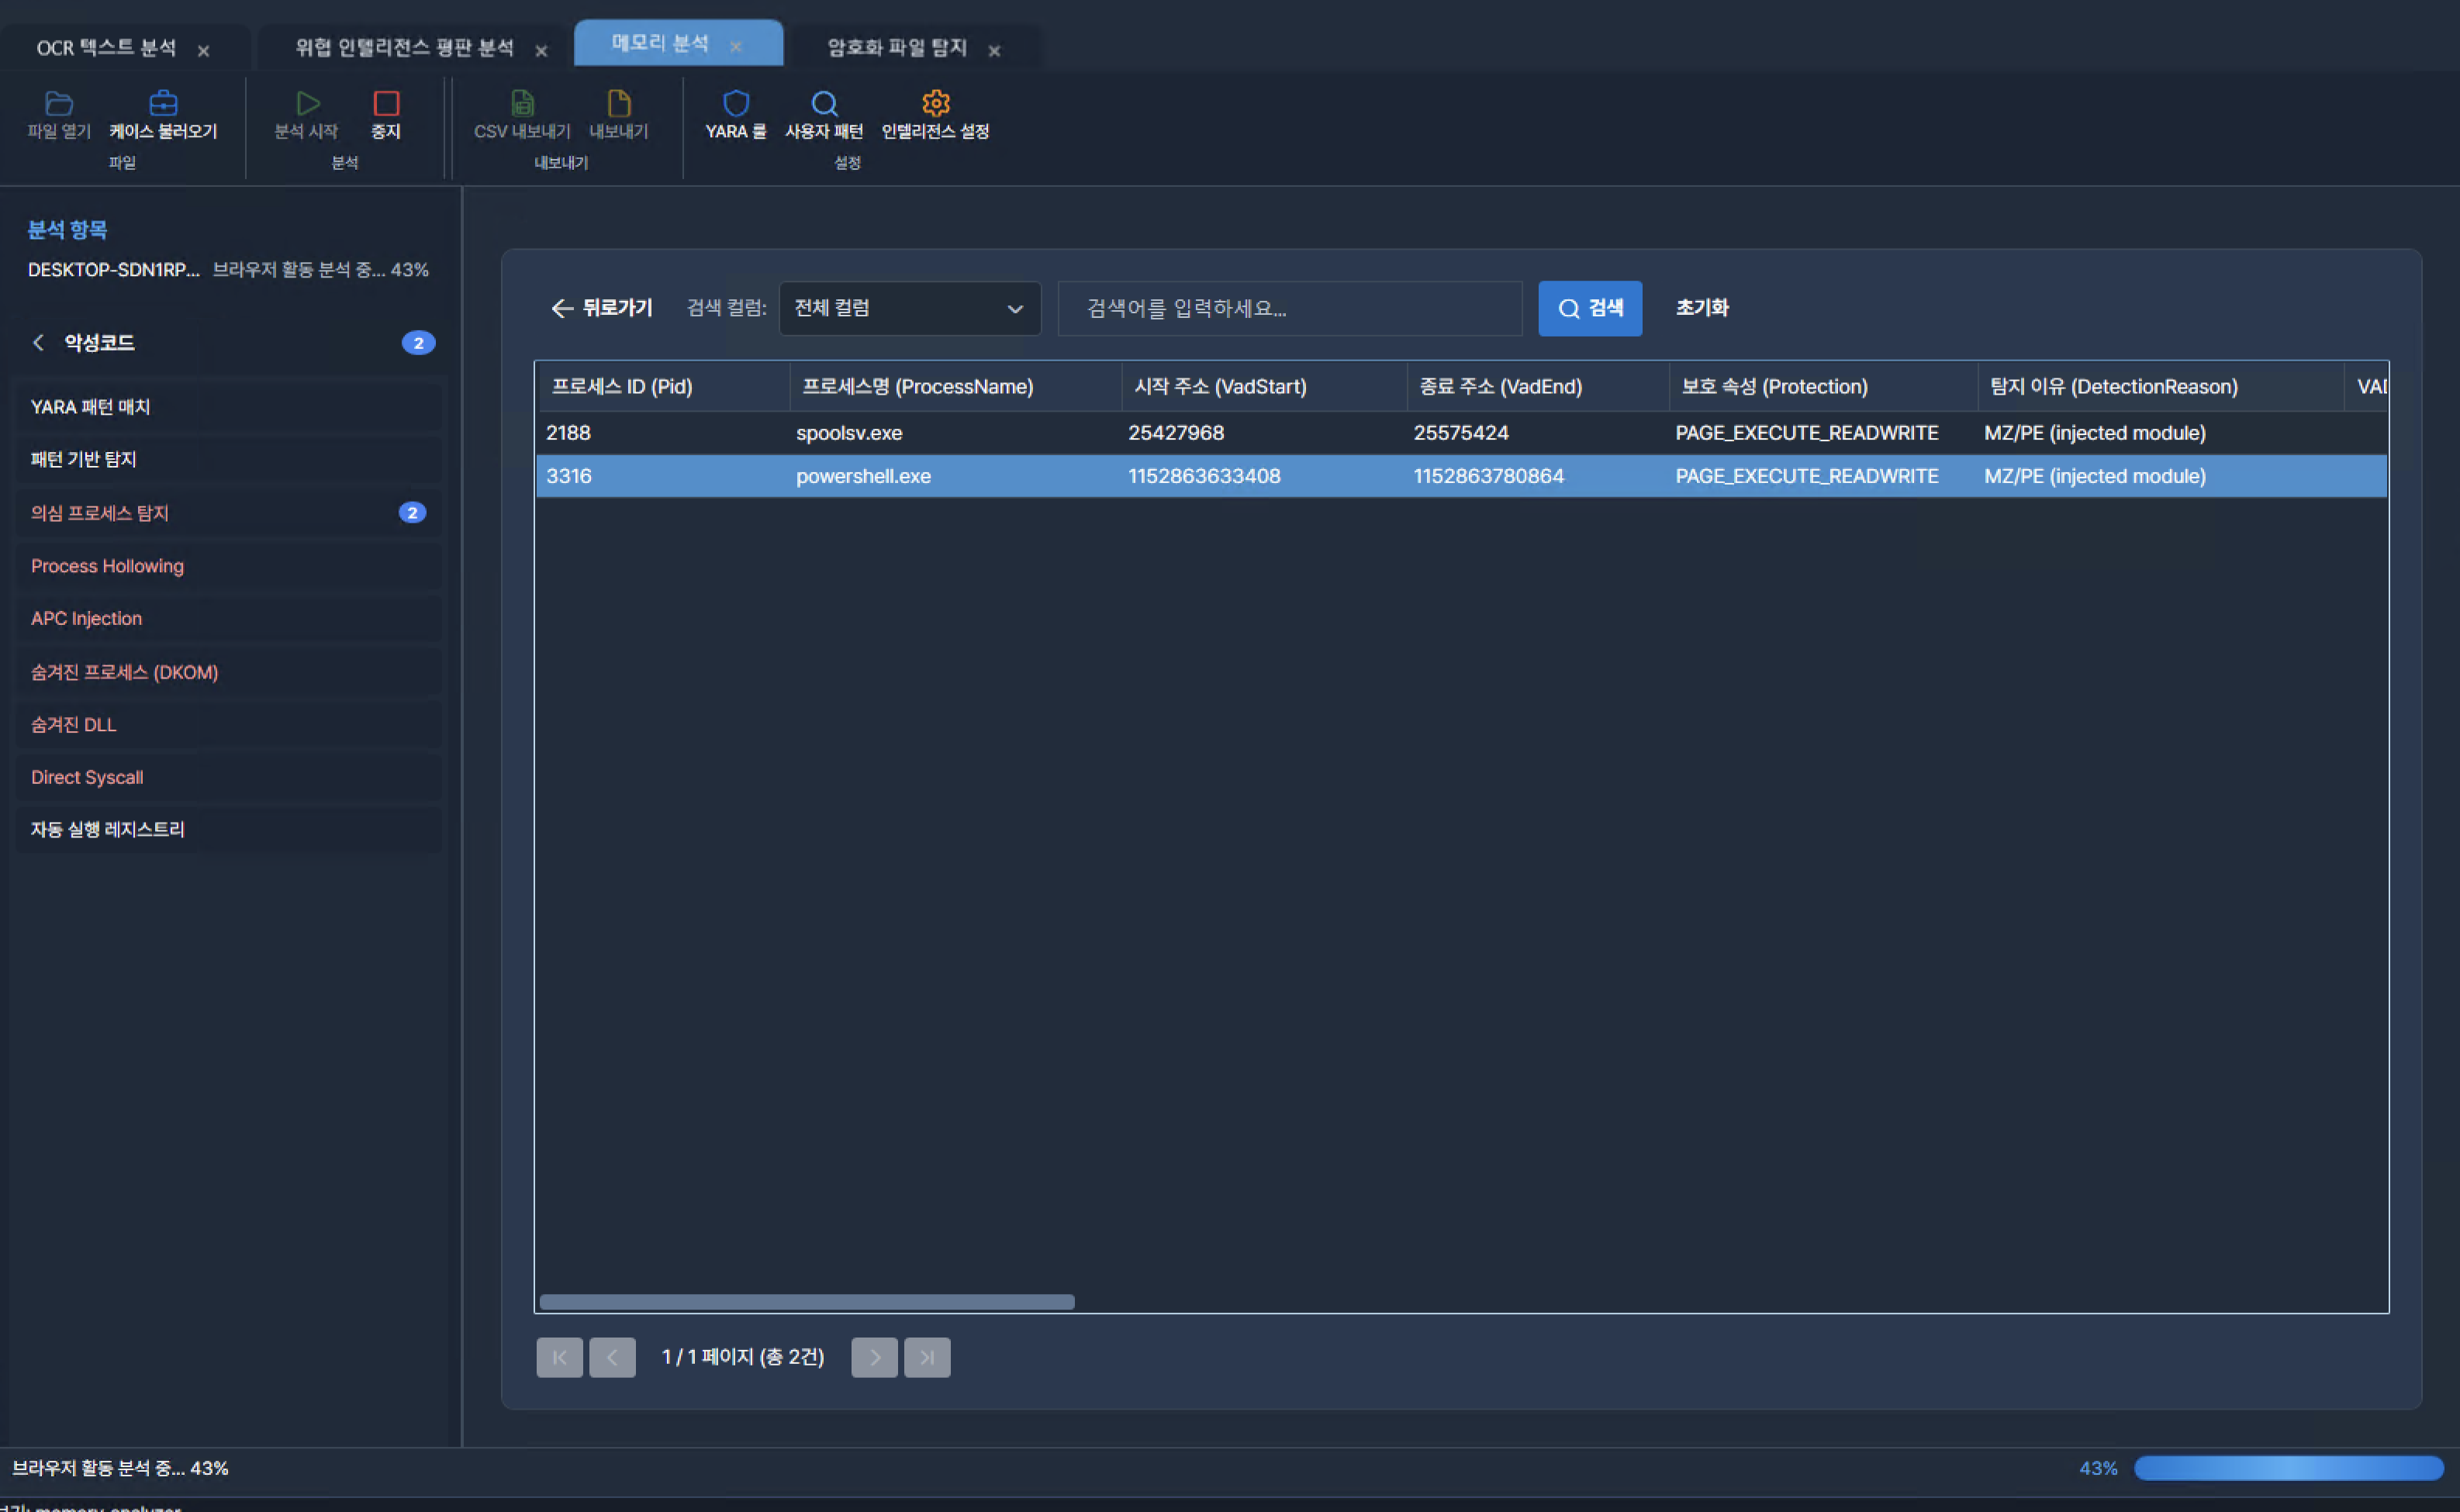This screenshot has width=2460, height=1512.
Task: Open YARA 패턴 매치 item
Action: coord(228,406)
